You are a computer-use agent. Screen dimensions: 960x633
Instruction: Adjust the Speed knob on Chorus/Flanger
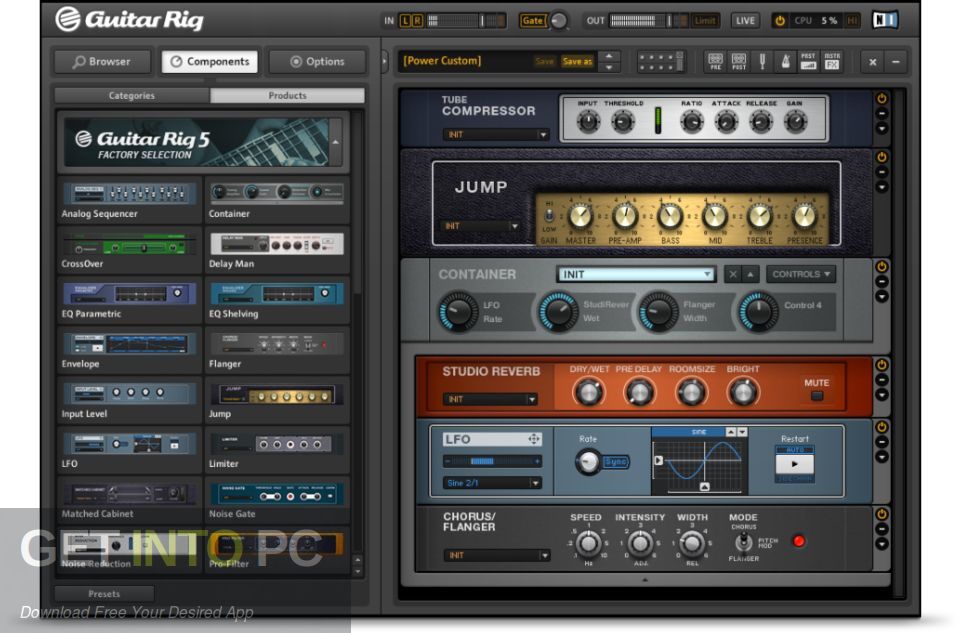(589, 545)
